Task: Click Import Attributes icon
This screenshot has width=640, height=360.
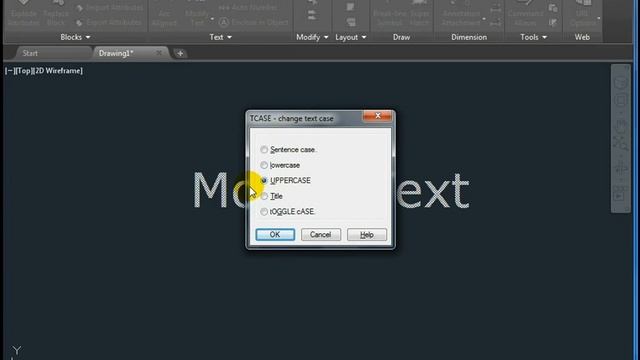Action: pos(80,8)
